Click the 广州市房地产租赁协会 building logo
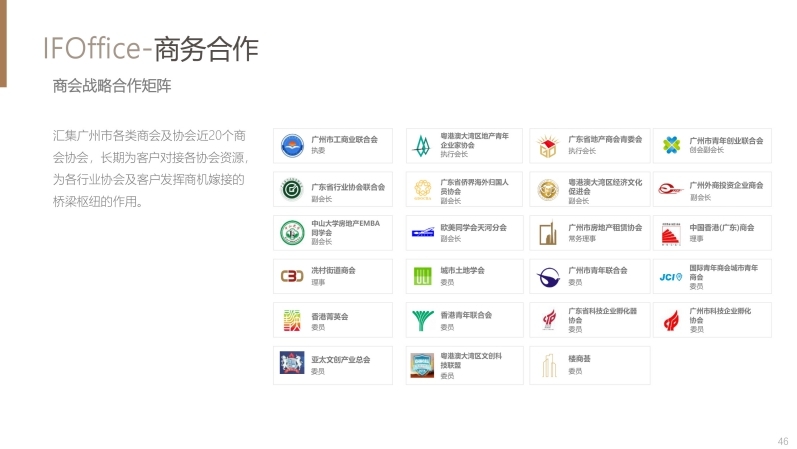797x449 pixels. tap(548, 233)
